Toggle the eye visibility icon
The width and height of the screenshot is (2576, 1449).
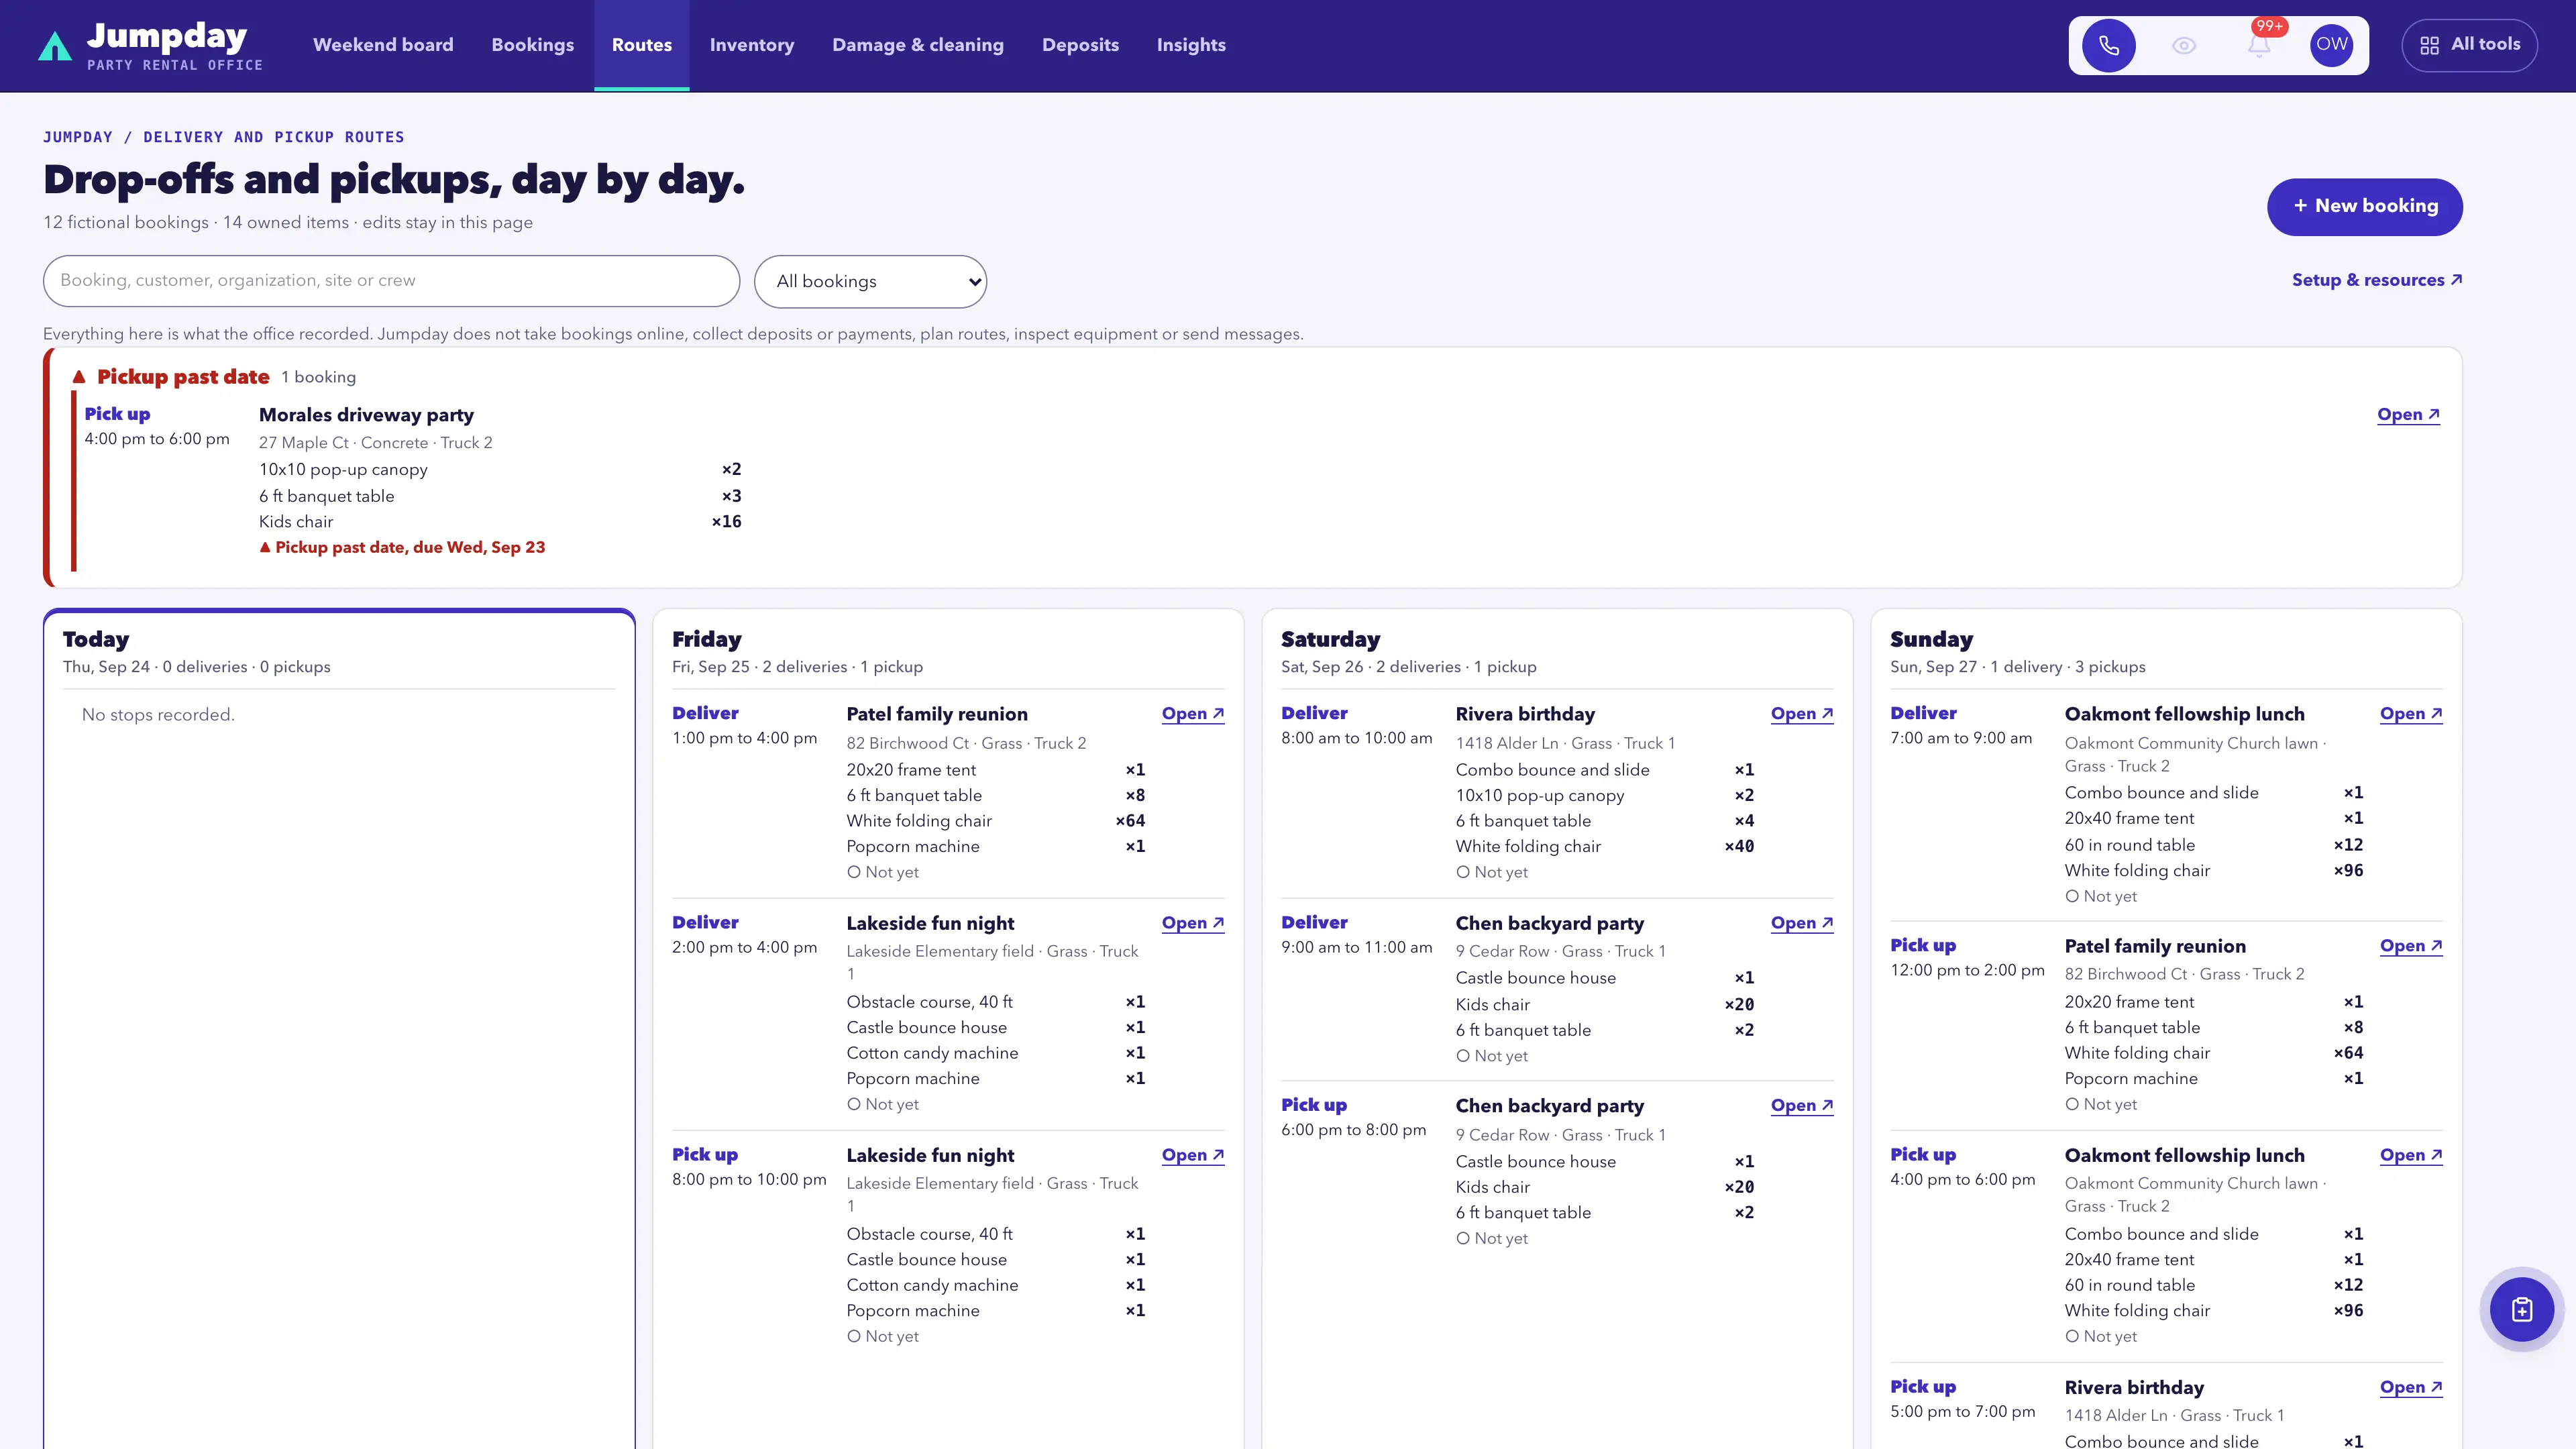point(2184,45)
